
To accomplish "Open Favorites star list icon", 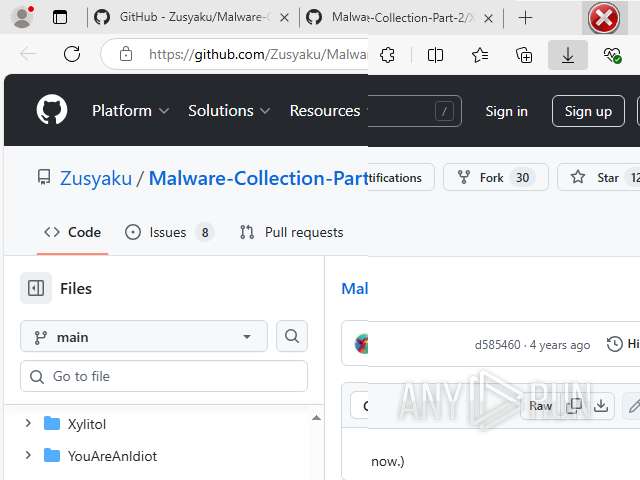I will (x=480, y=55).
